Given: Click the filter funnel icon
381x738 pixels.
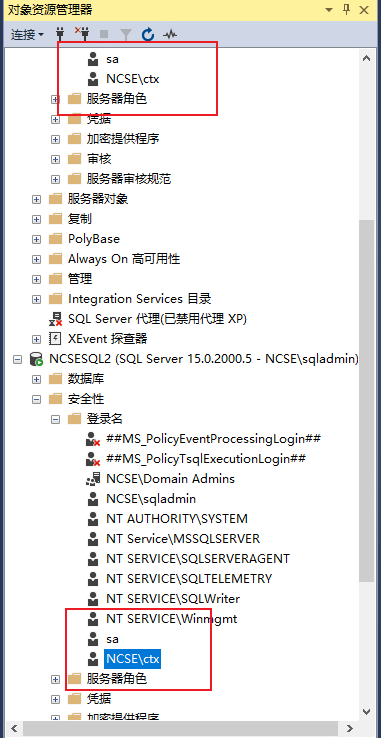Looking at the screenshot, I should [126, 34].
